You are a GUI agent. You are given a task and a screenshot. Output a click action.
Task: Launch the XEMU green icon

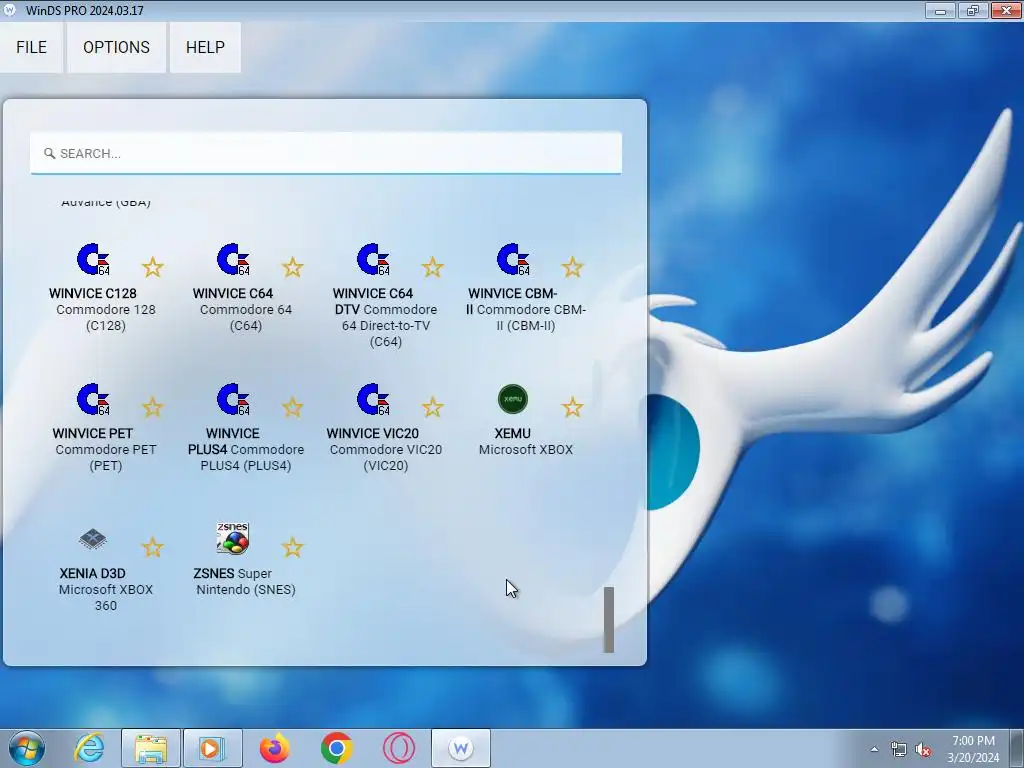[x=513, y=399]
